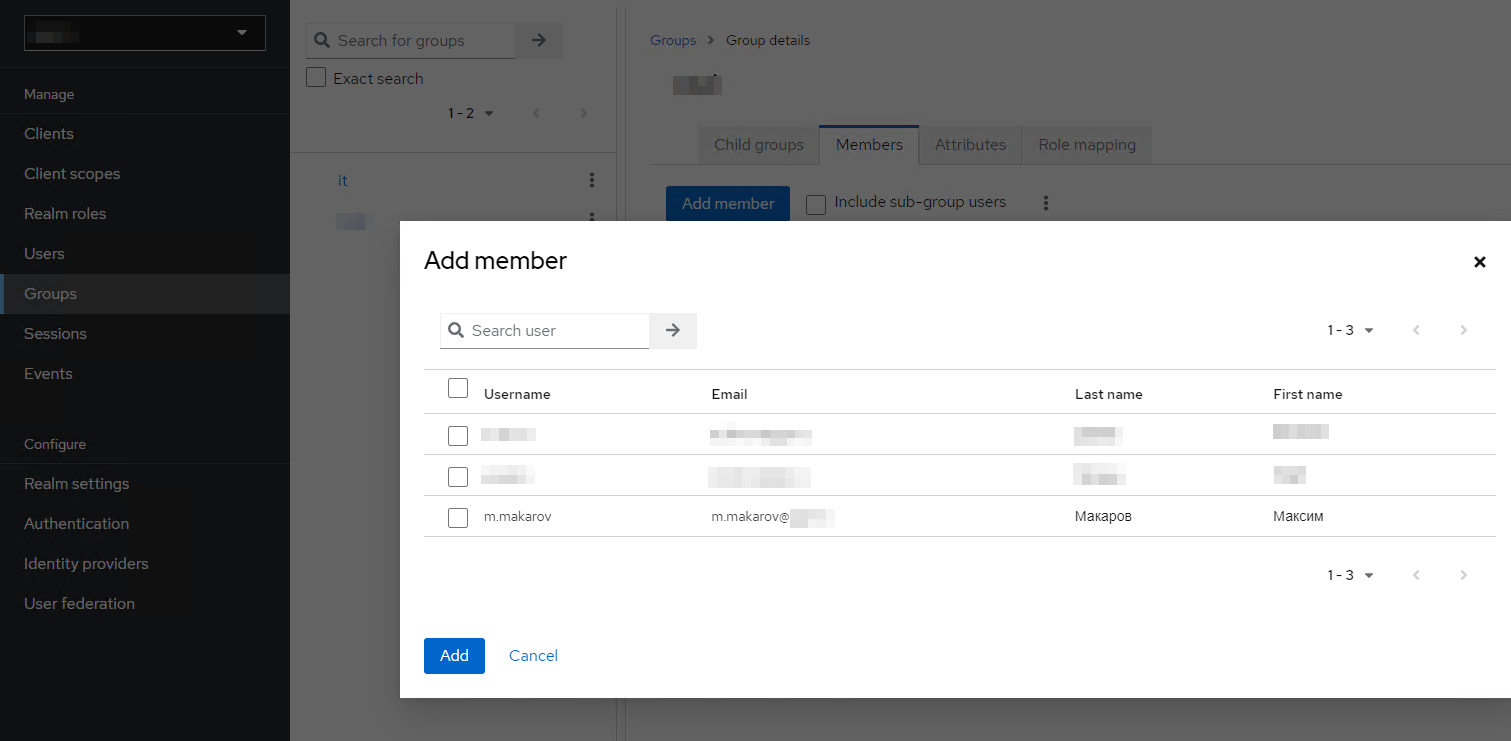Click the Cancel link
This screenshot has height=741, width=1511.
tap(533, 656)
